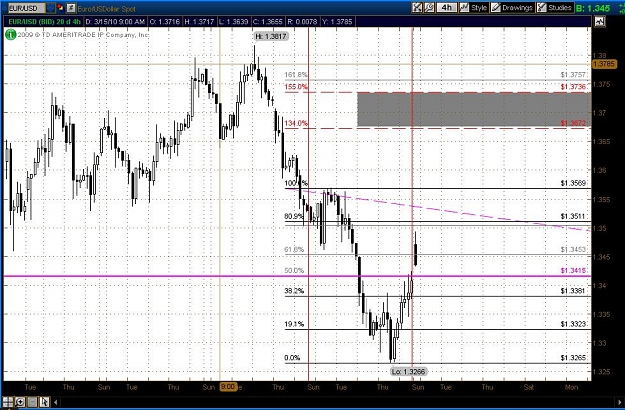Click the Euro/USDollar Spot title text
The width and height of the screenshot is (625, 410).
106,8
